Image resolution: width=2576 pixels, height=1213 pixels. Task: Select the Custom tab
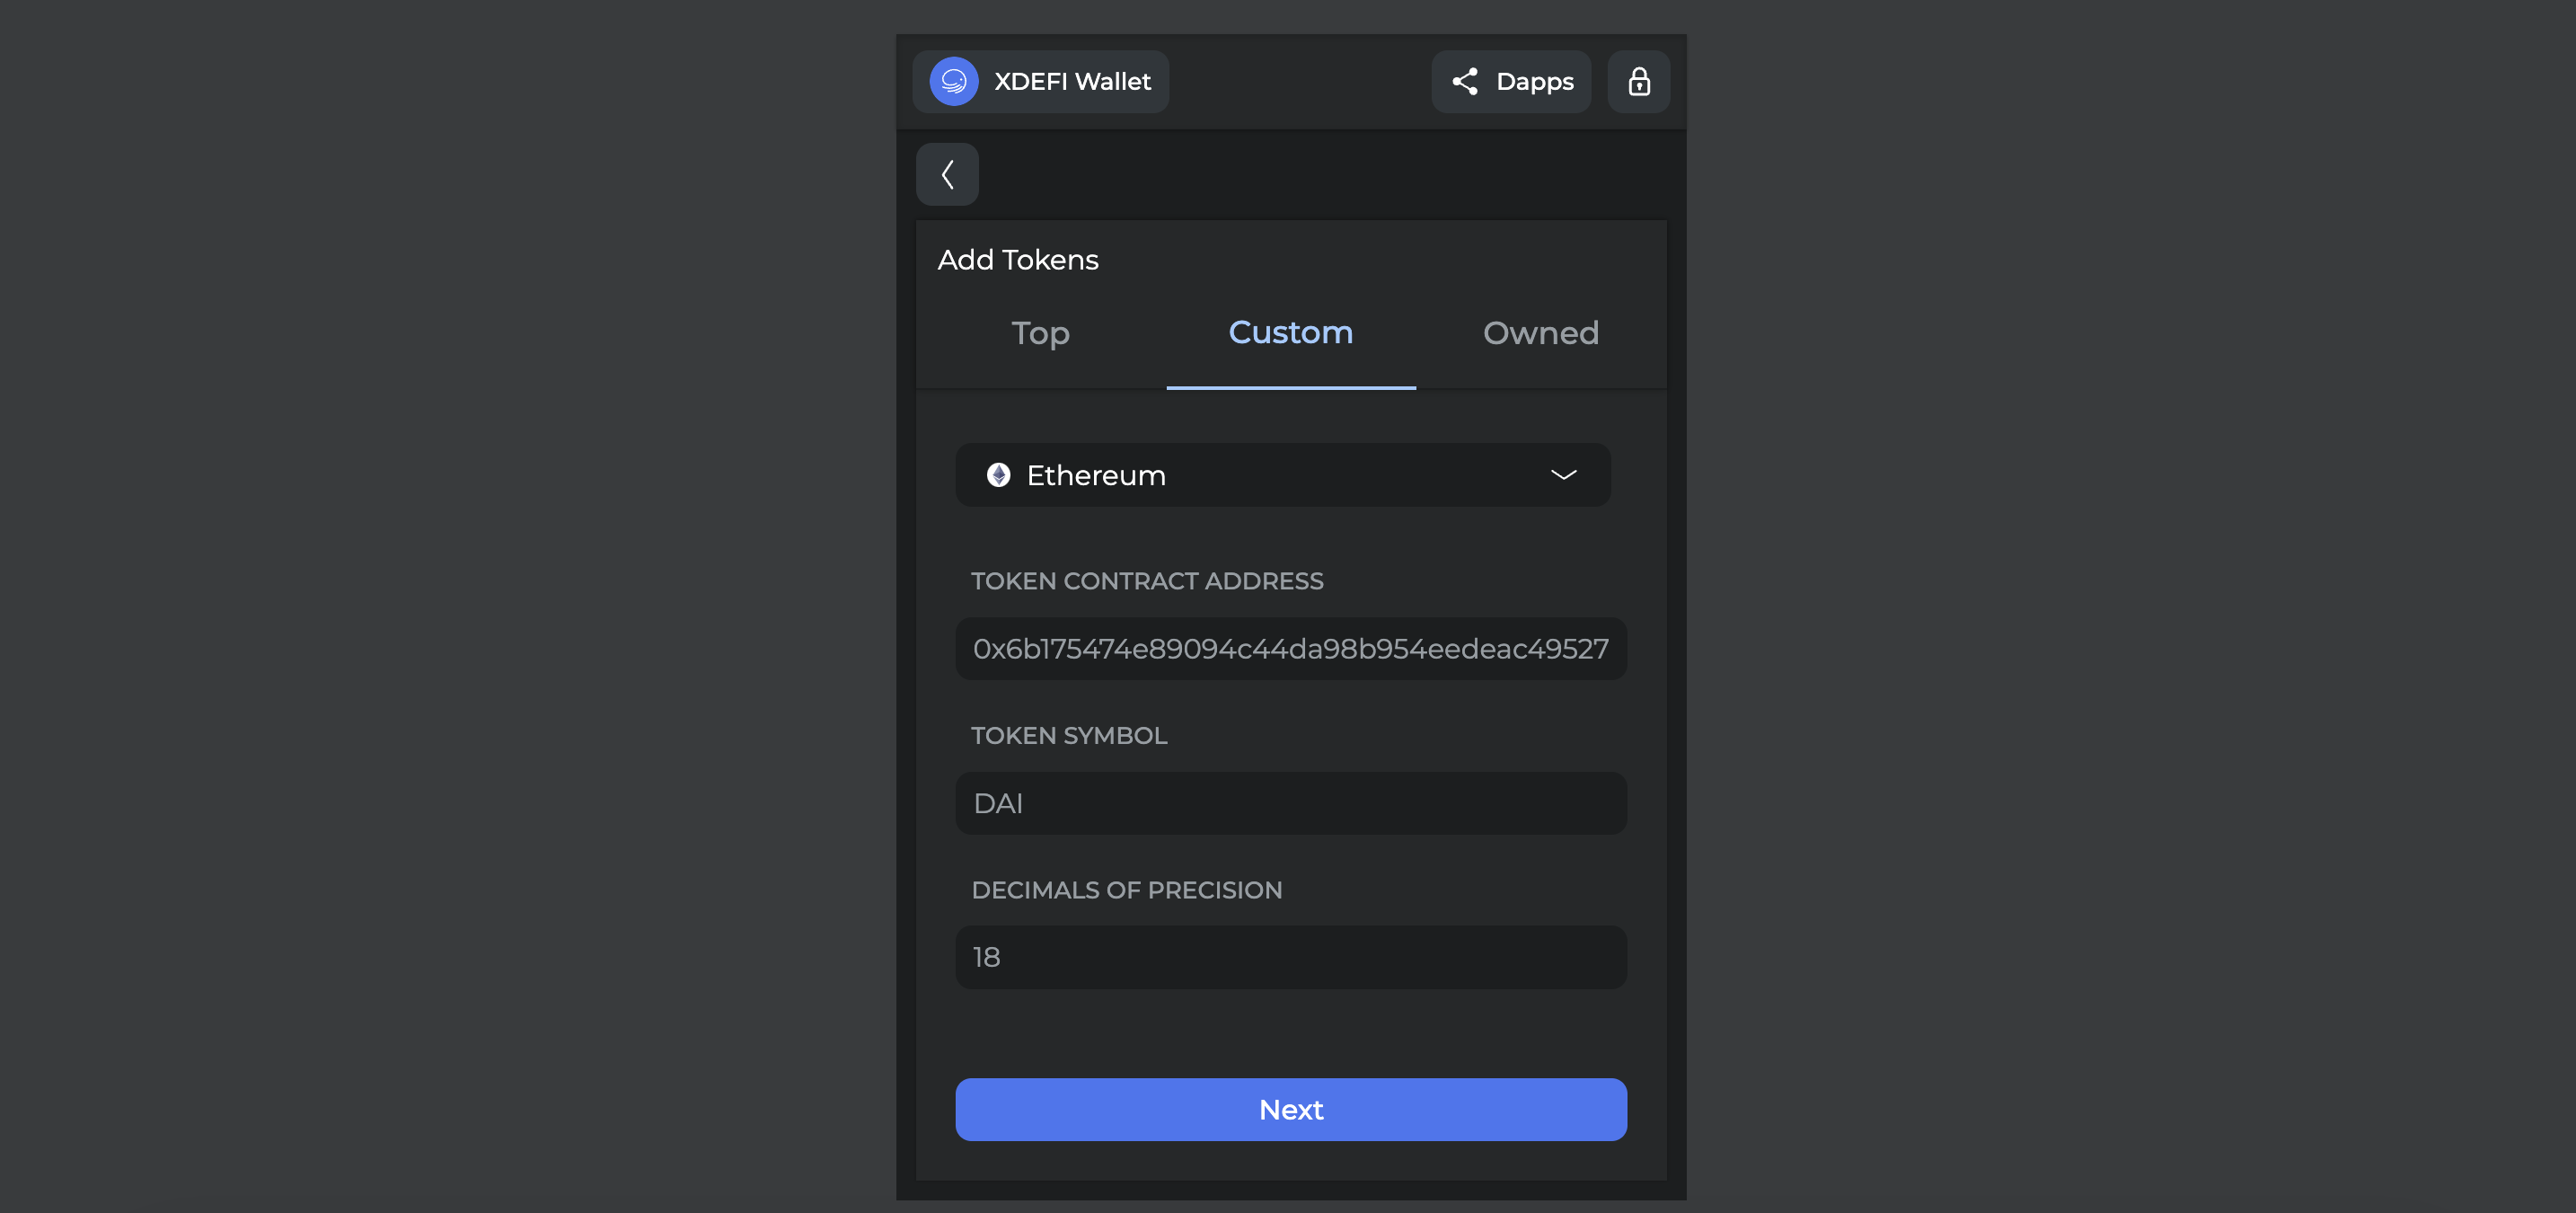1290,333
